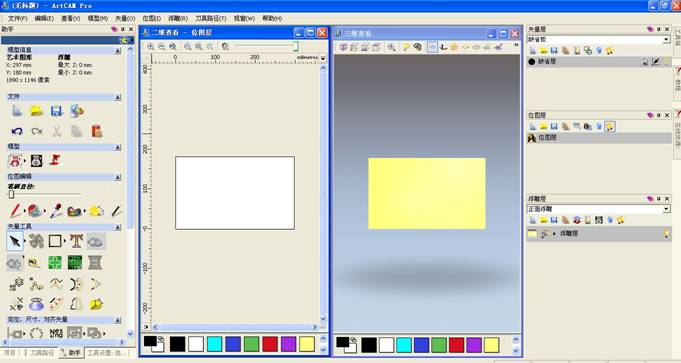
Task: Switch to the toolpaths tab at bottom
Action: (x=42, y=353)
